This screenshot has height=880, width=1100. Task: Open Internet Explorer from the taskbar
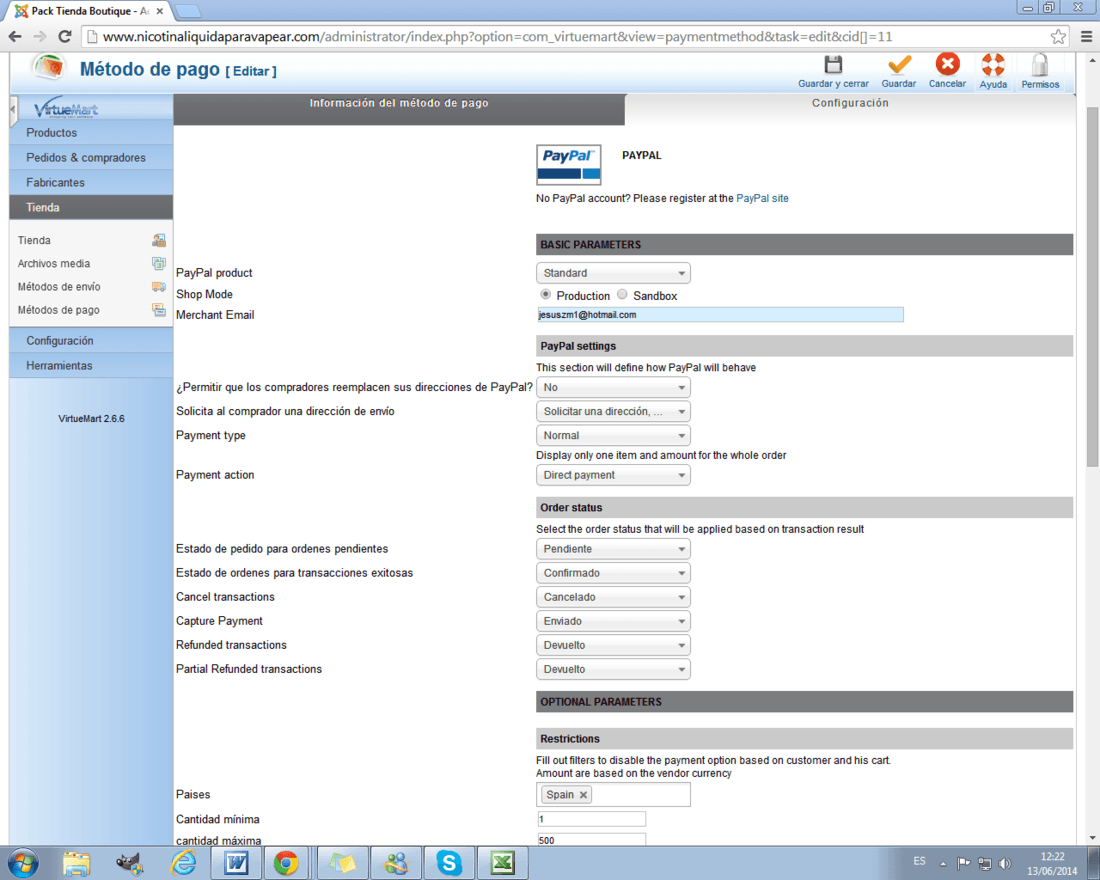pos(183,863)
